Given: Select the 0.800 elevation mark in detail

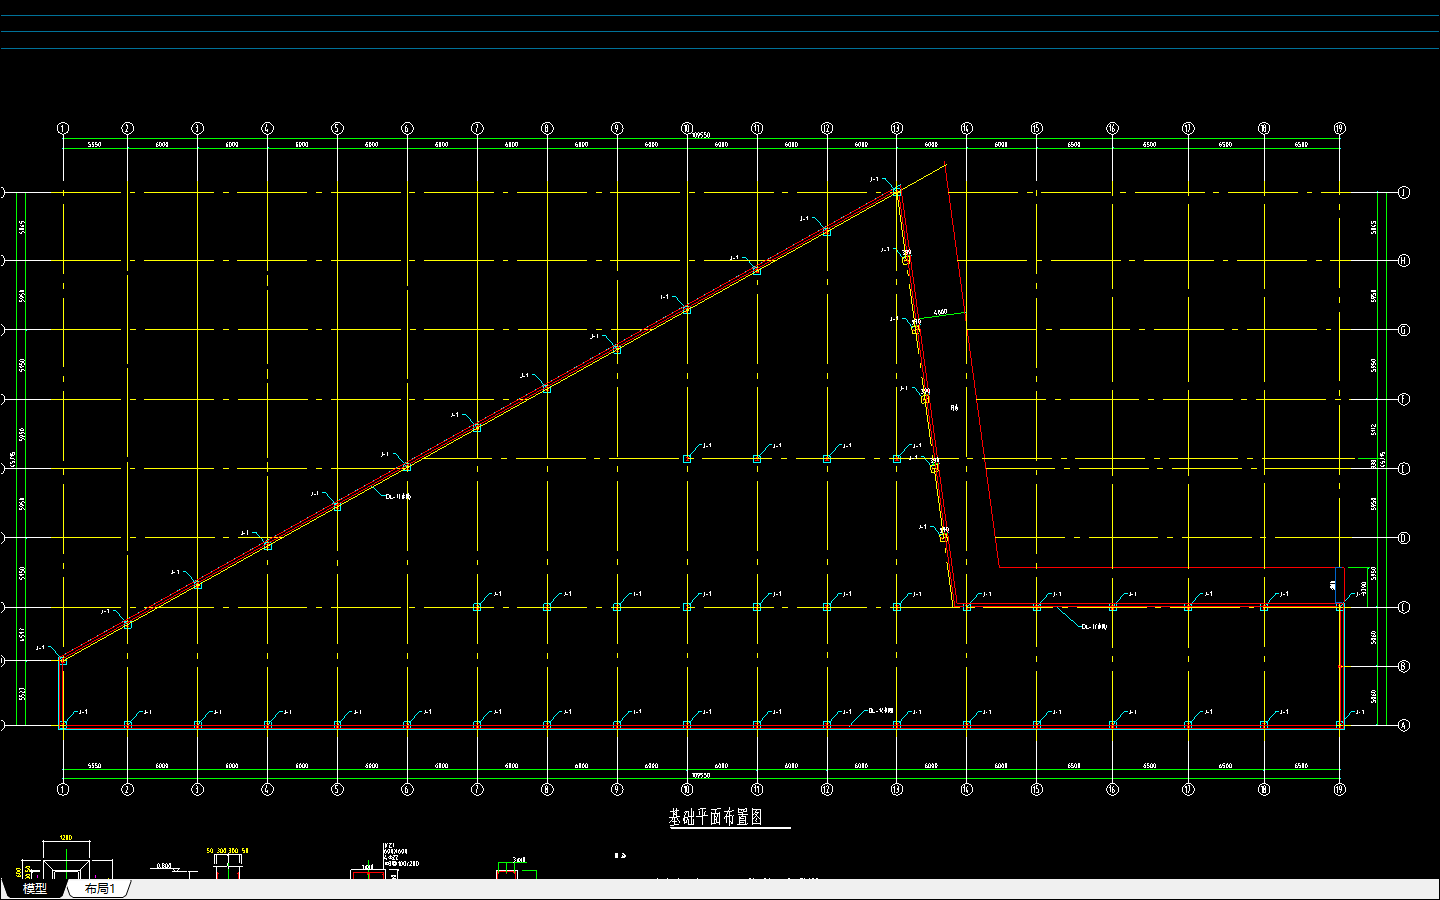Looking at the screenshot, I should click(164, 866).
